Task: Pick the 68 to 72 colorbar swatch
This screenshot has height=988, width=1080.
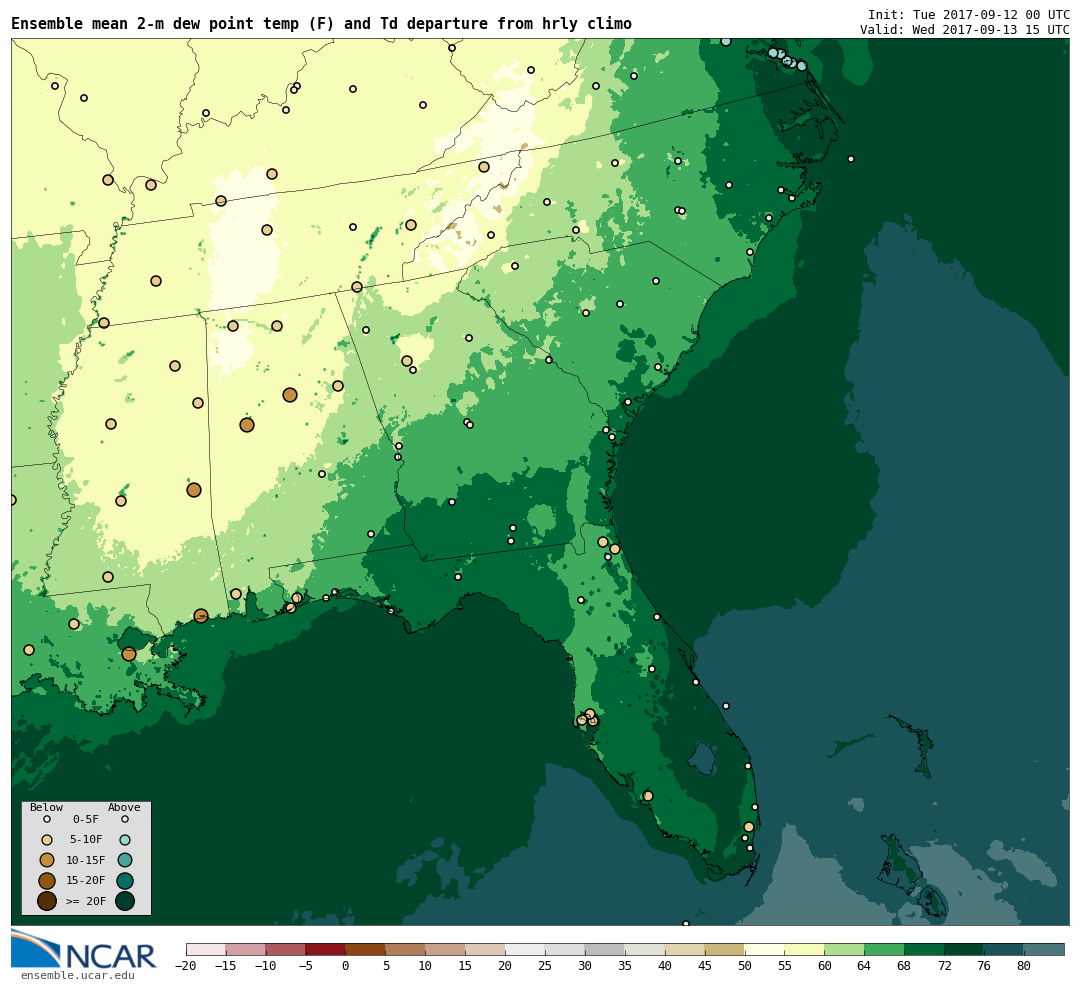Action: (924, 949)
